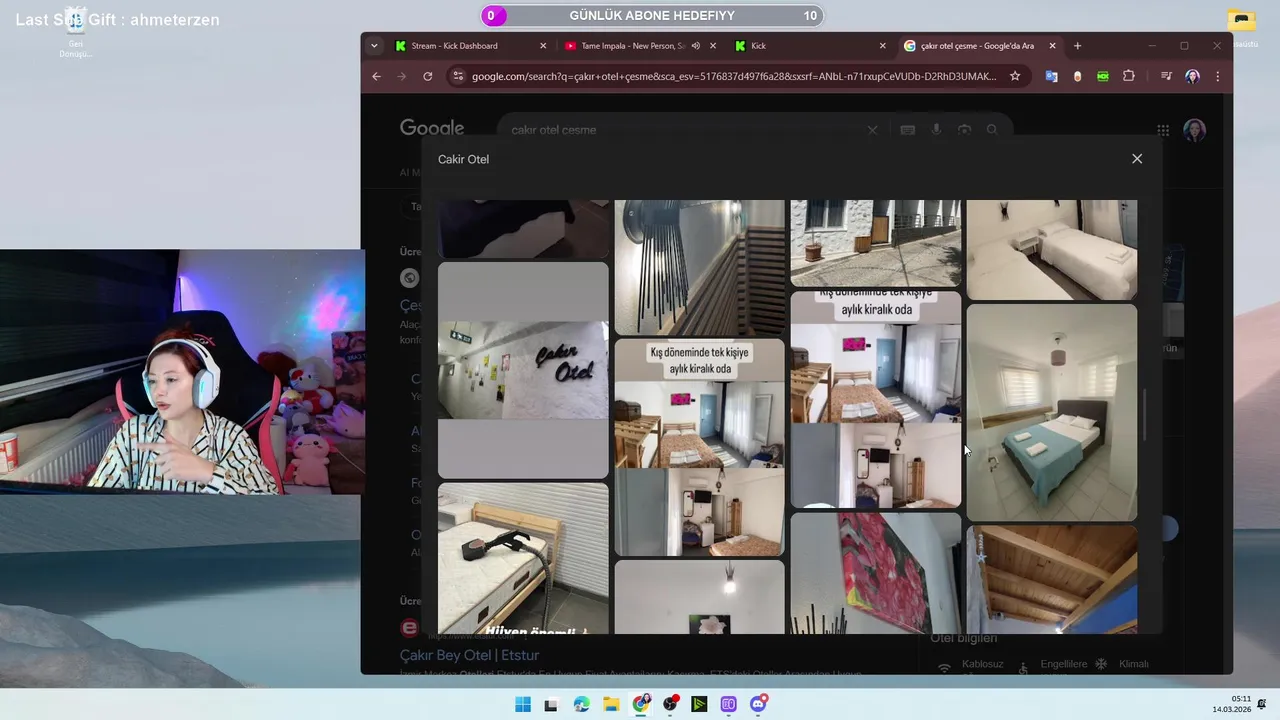Open the Google apps grid
The width and height of the screenshot is (1280, 720).
point(1163,130)
